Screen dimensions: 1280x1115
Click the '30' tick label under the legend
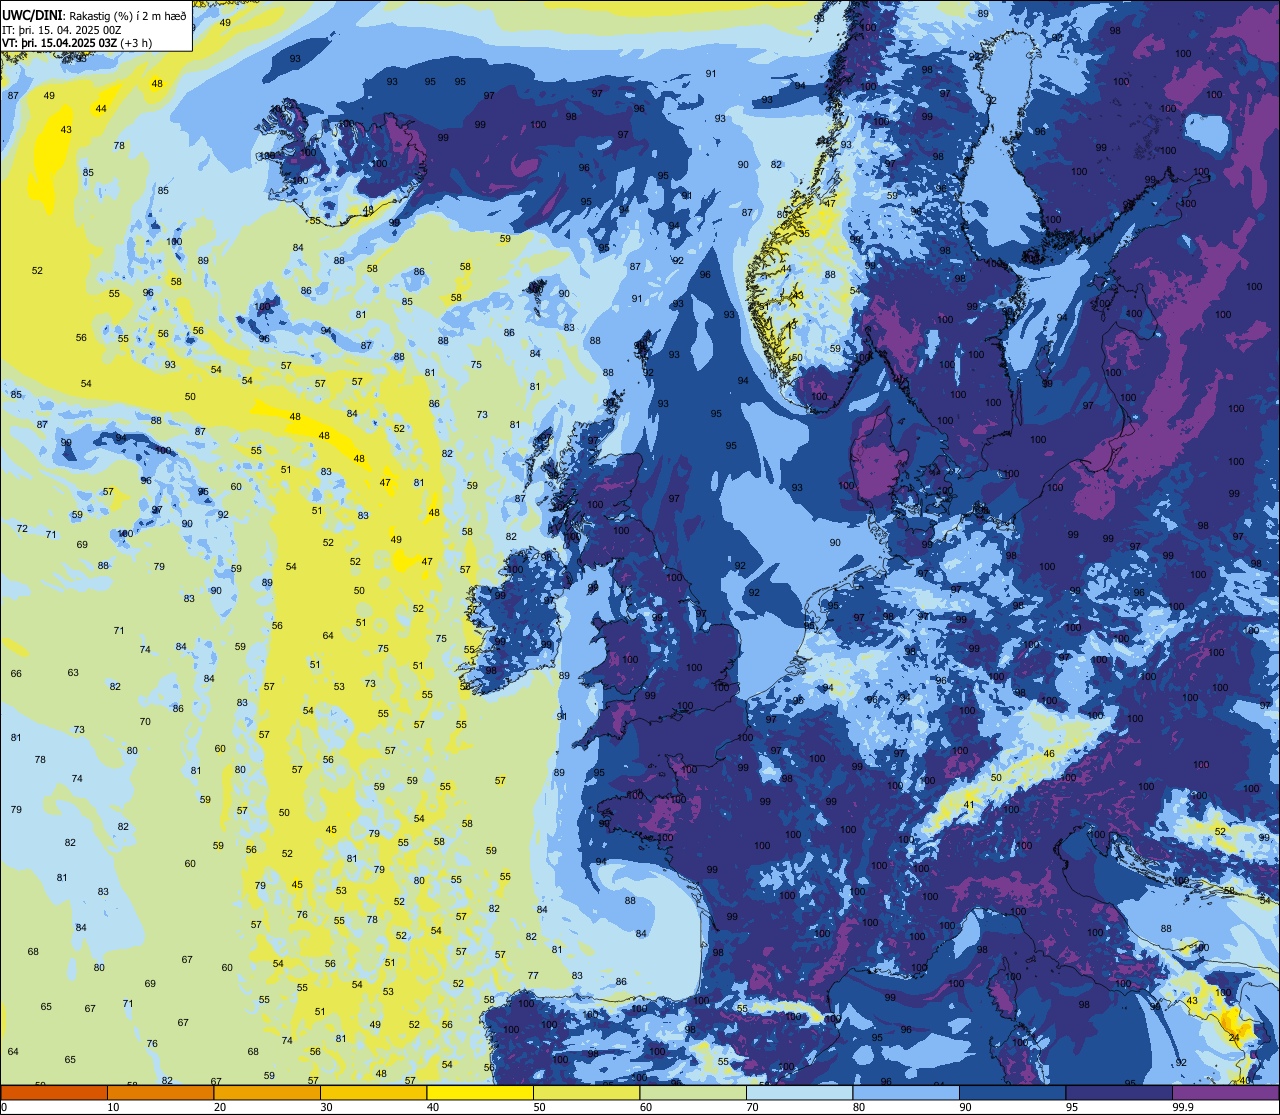326,1107
